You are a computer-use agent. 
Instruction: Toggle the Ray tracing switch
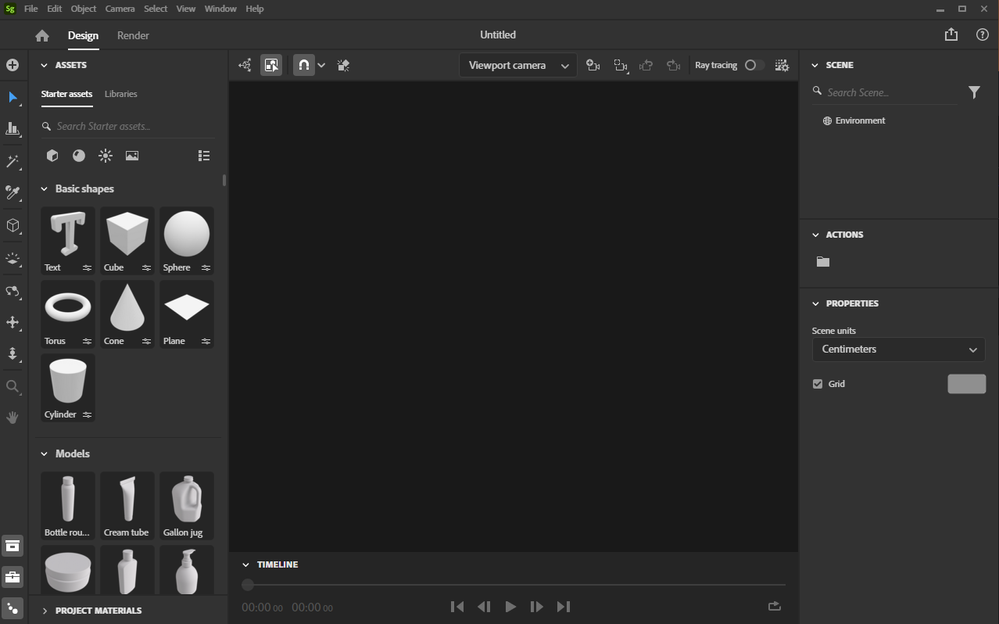point(755,65)
